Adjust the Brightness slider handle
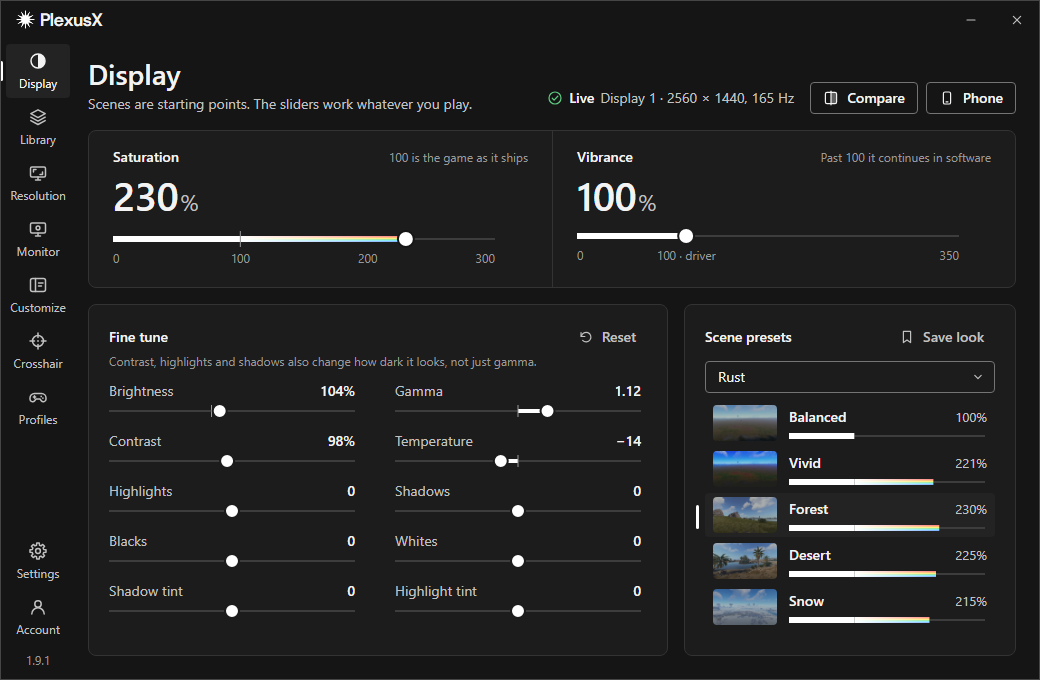This screenshot has height=680, width=1040. [220, 411]
